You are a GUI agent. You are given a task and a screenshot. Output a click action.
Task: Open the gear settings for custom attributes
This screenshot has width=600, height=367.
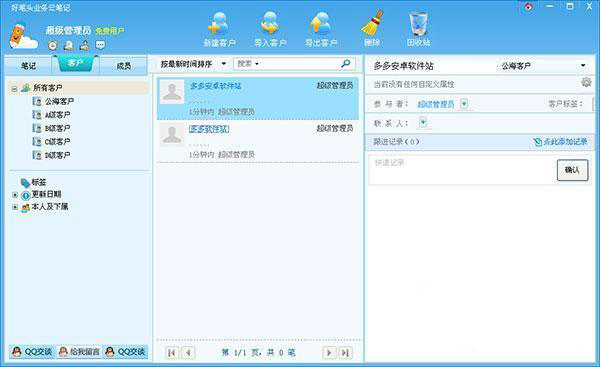pyautogui.click(x=586, y=82)
